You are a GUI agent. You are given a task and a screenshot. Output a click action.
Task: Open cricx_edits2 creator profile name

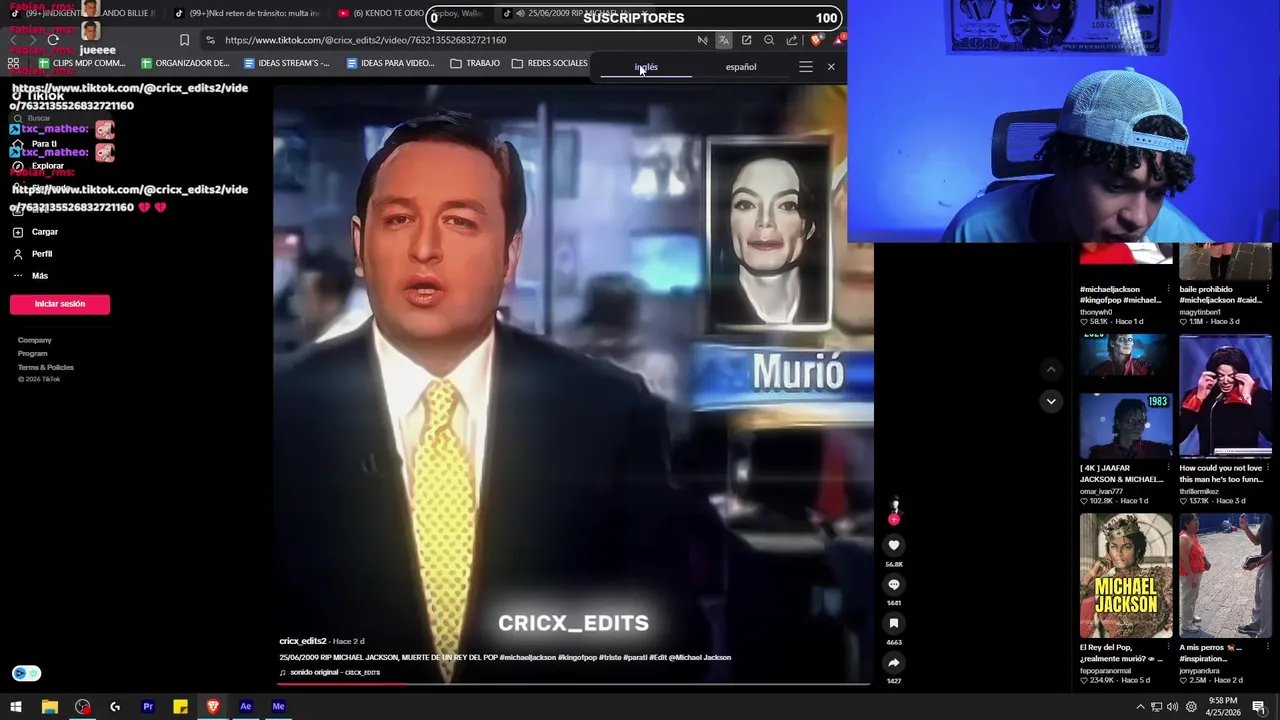click(x=303, y=641)
